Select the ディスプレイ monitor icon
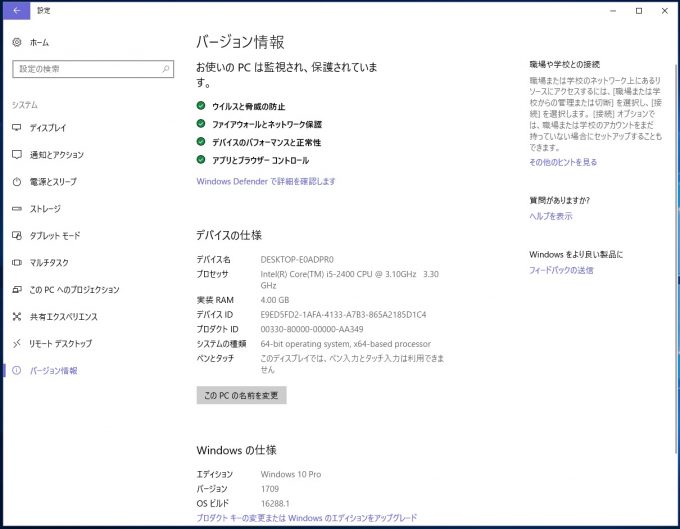 [17, 127]
